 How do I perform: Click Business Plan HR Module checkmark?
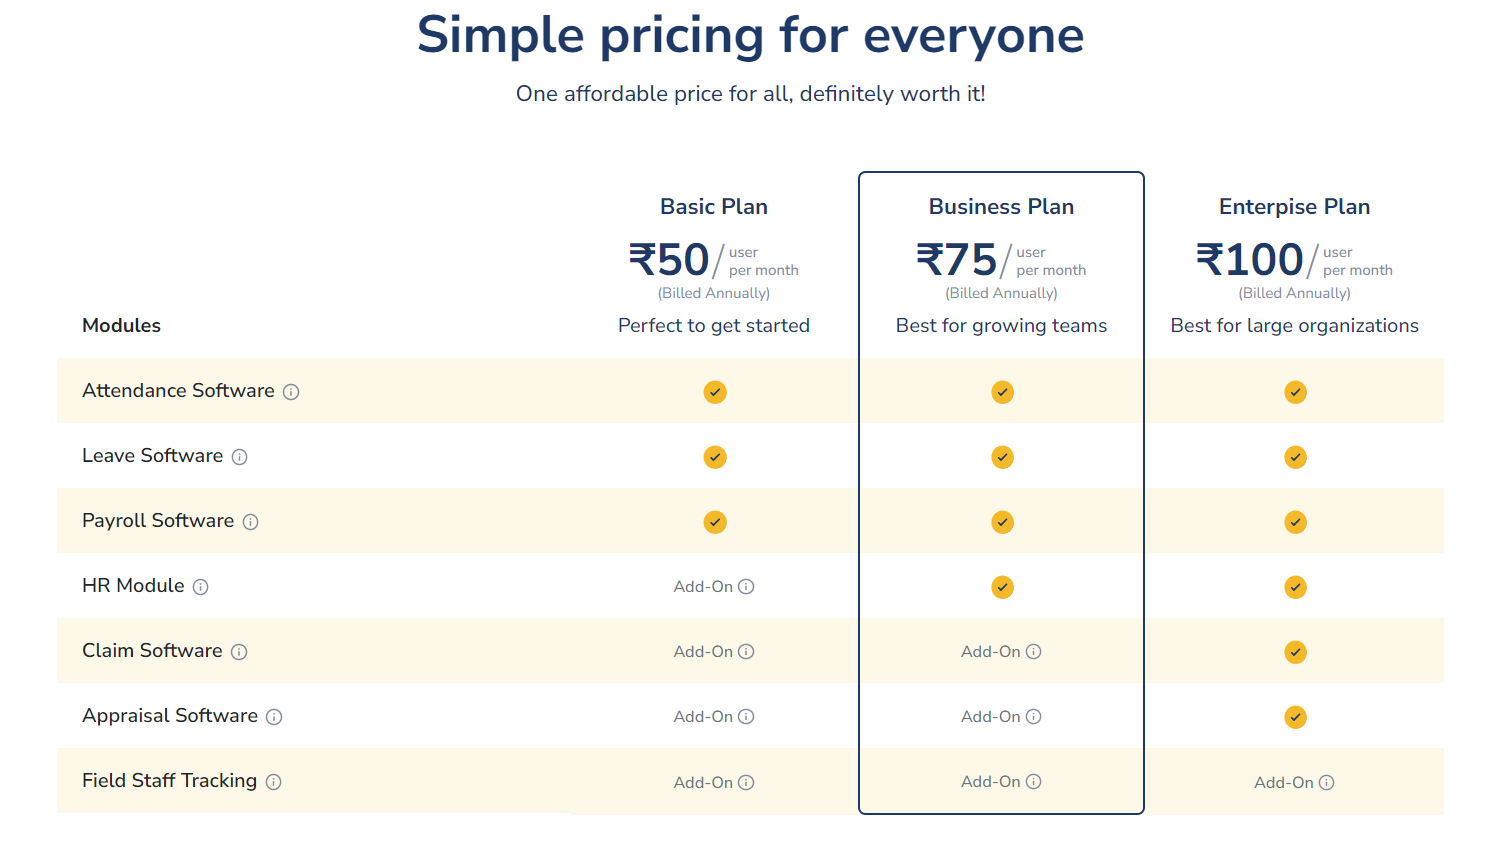[1002, 587]
